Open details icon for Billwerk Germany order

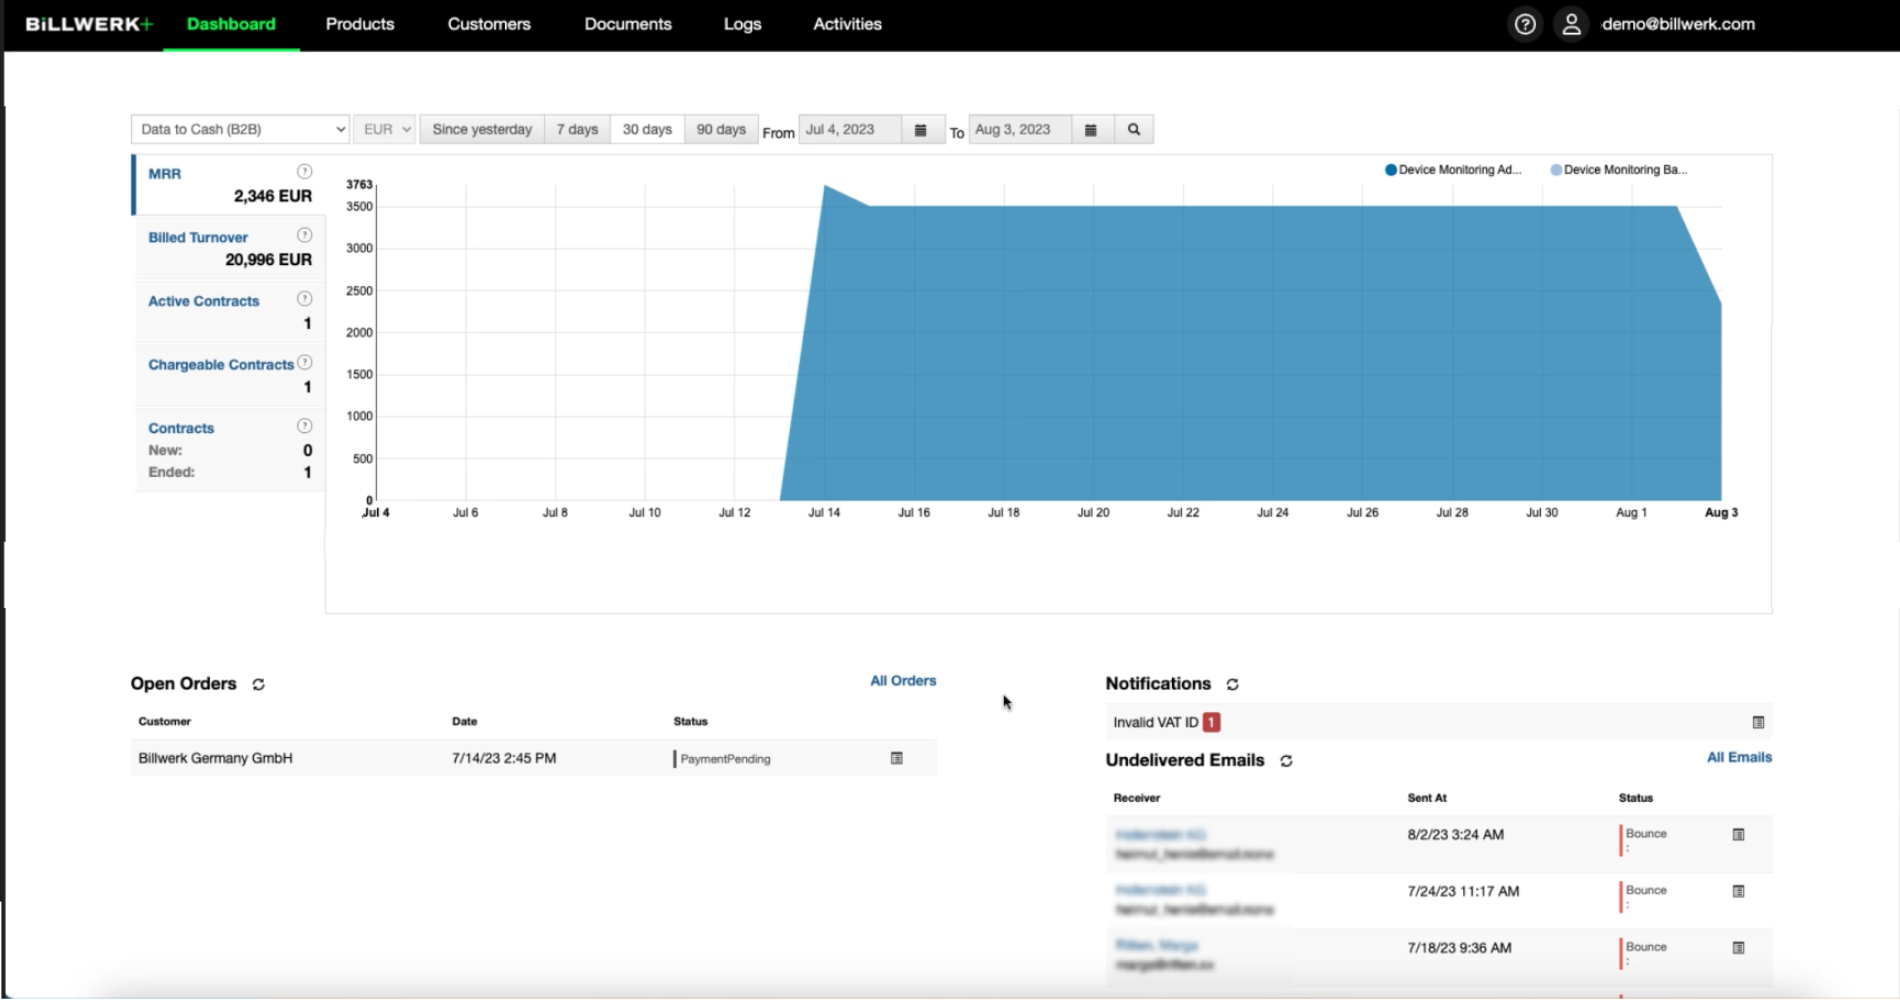pyautogui.click(x=896, y=759)
